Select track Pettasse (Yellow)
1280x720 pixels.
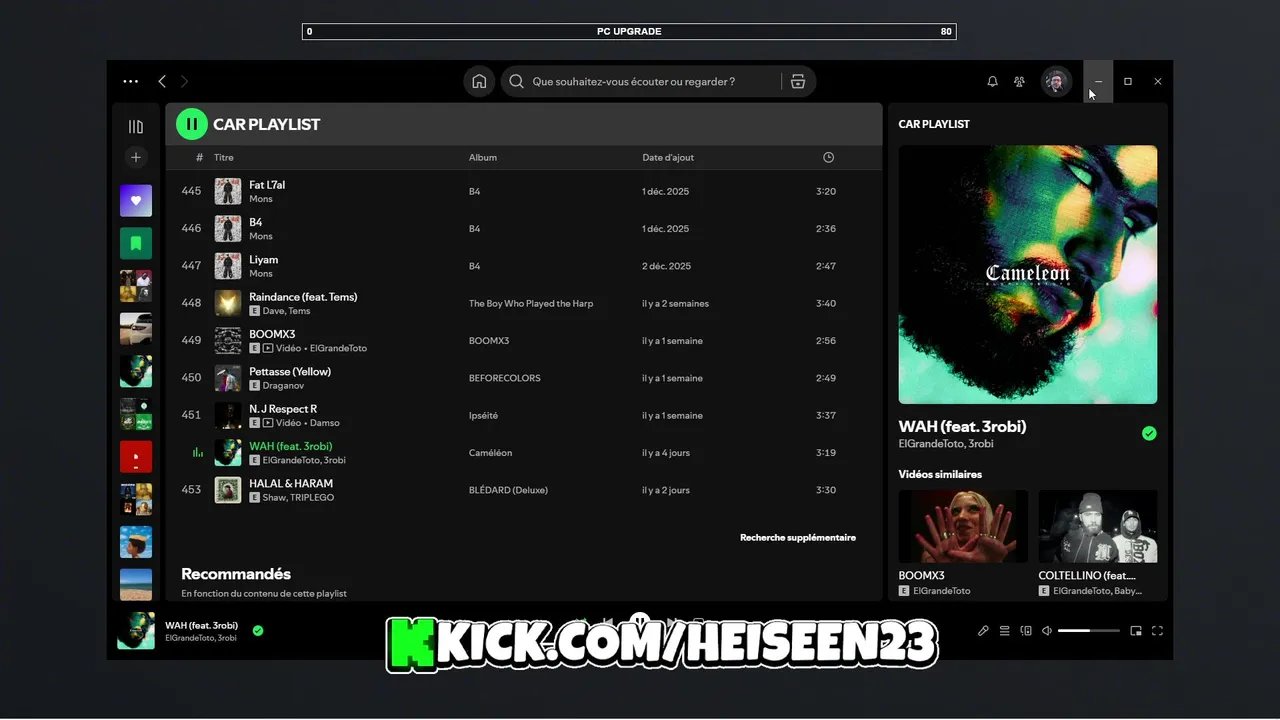(523, 378)
